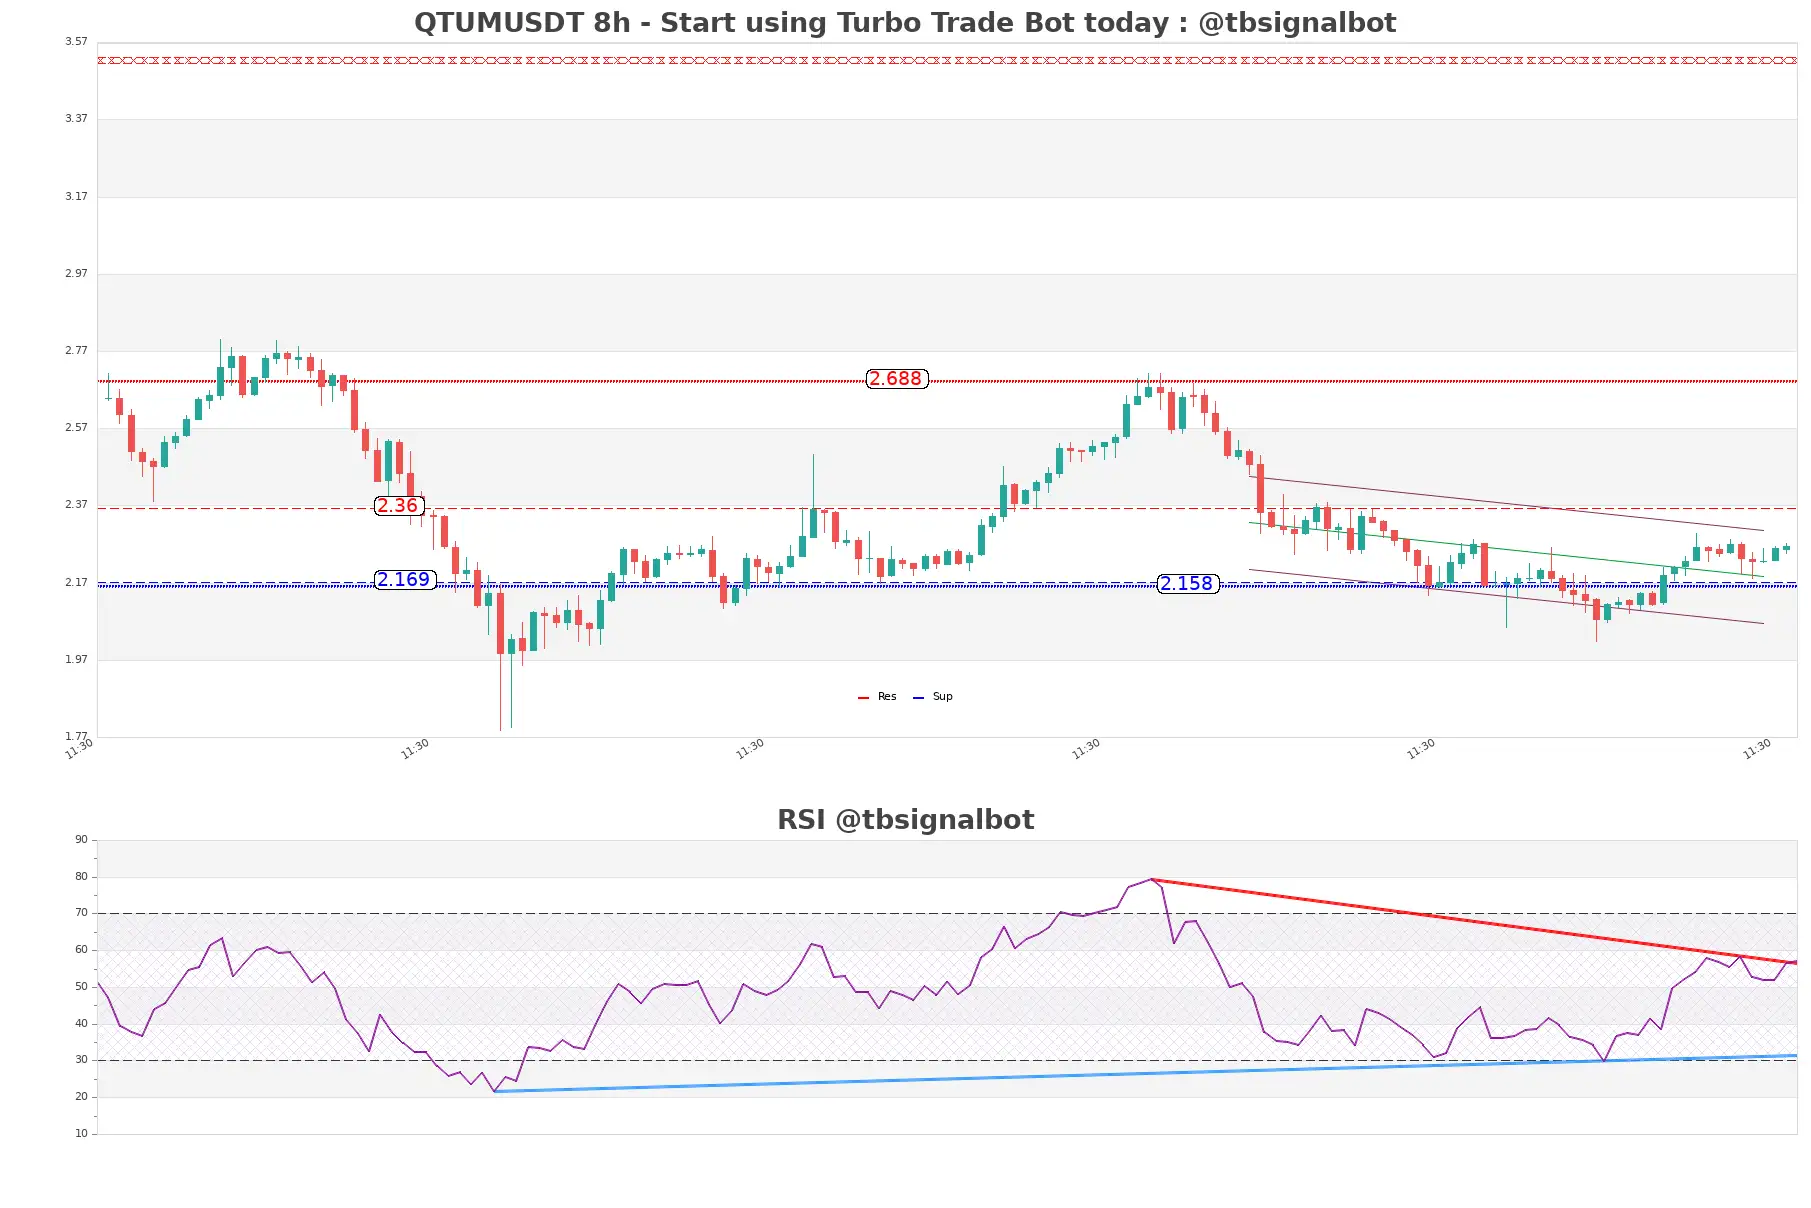Click the 1.77 price axis label
Image resolution: width=1811 pixels, height=1208 pixels.
click(76, 737)
